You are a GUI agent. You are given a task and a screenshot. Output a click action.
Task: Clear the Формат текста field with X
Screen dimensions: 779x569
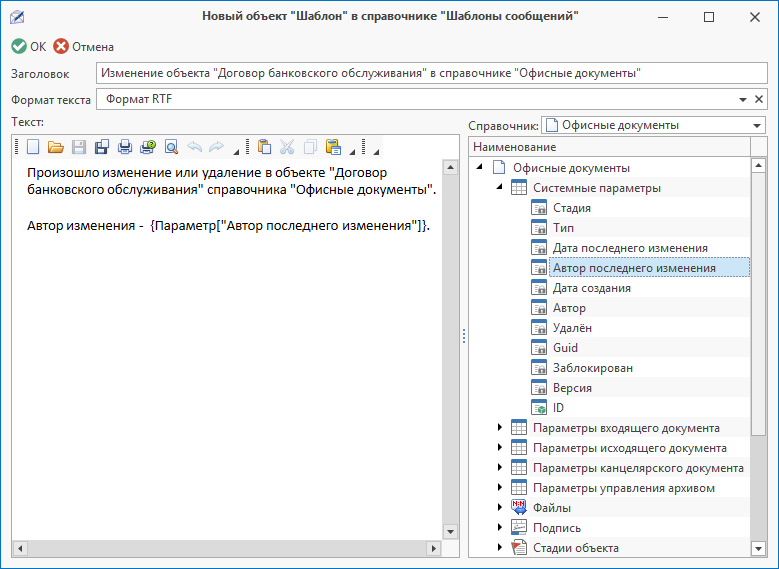(759, 100)
